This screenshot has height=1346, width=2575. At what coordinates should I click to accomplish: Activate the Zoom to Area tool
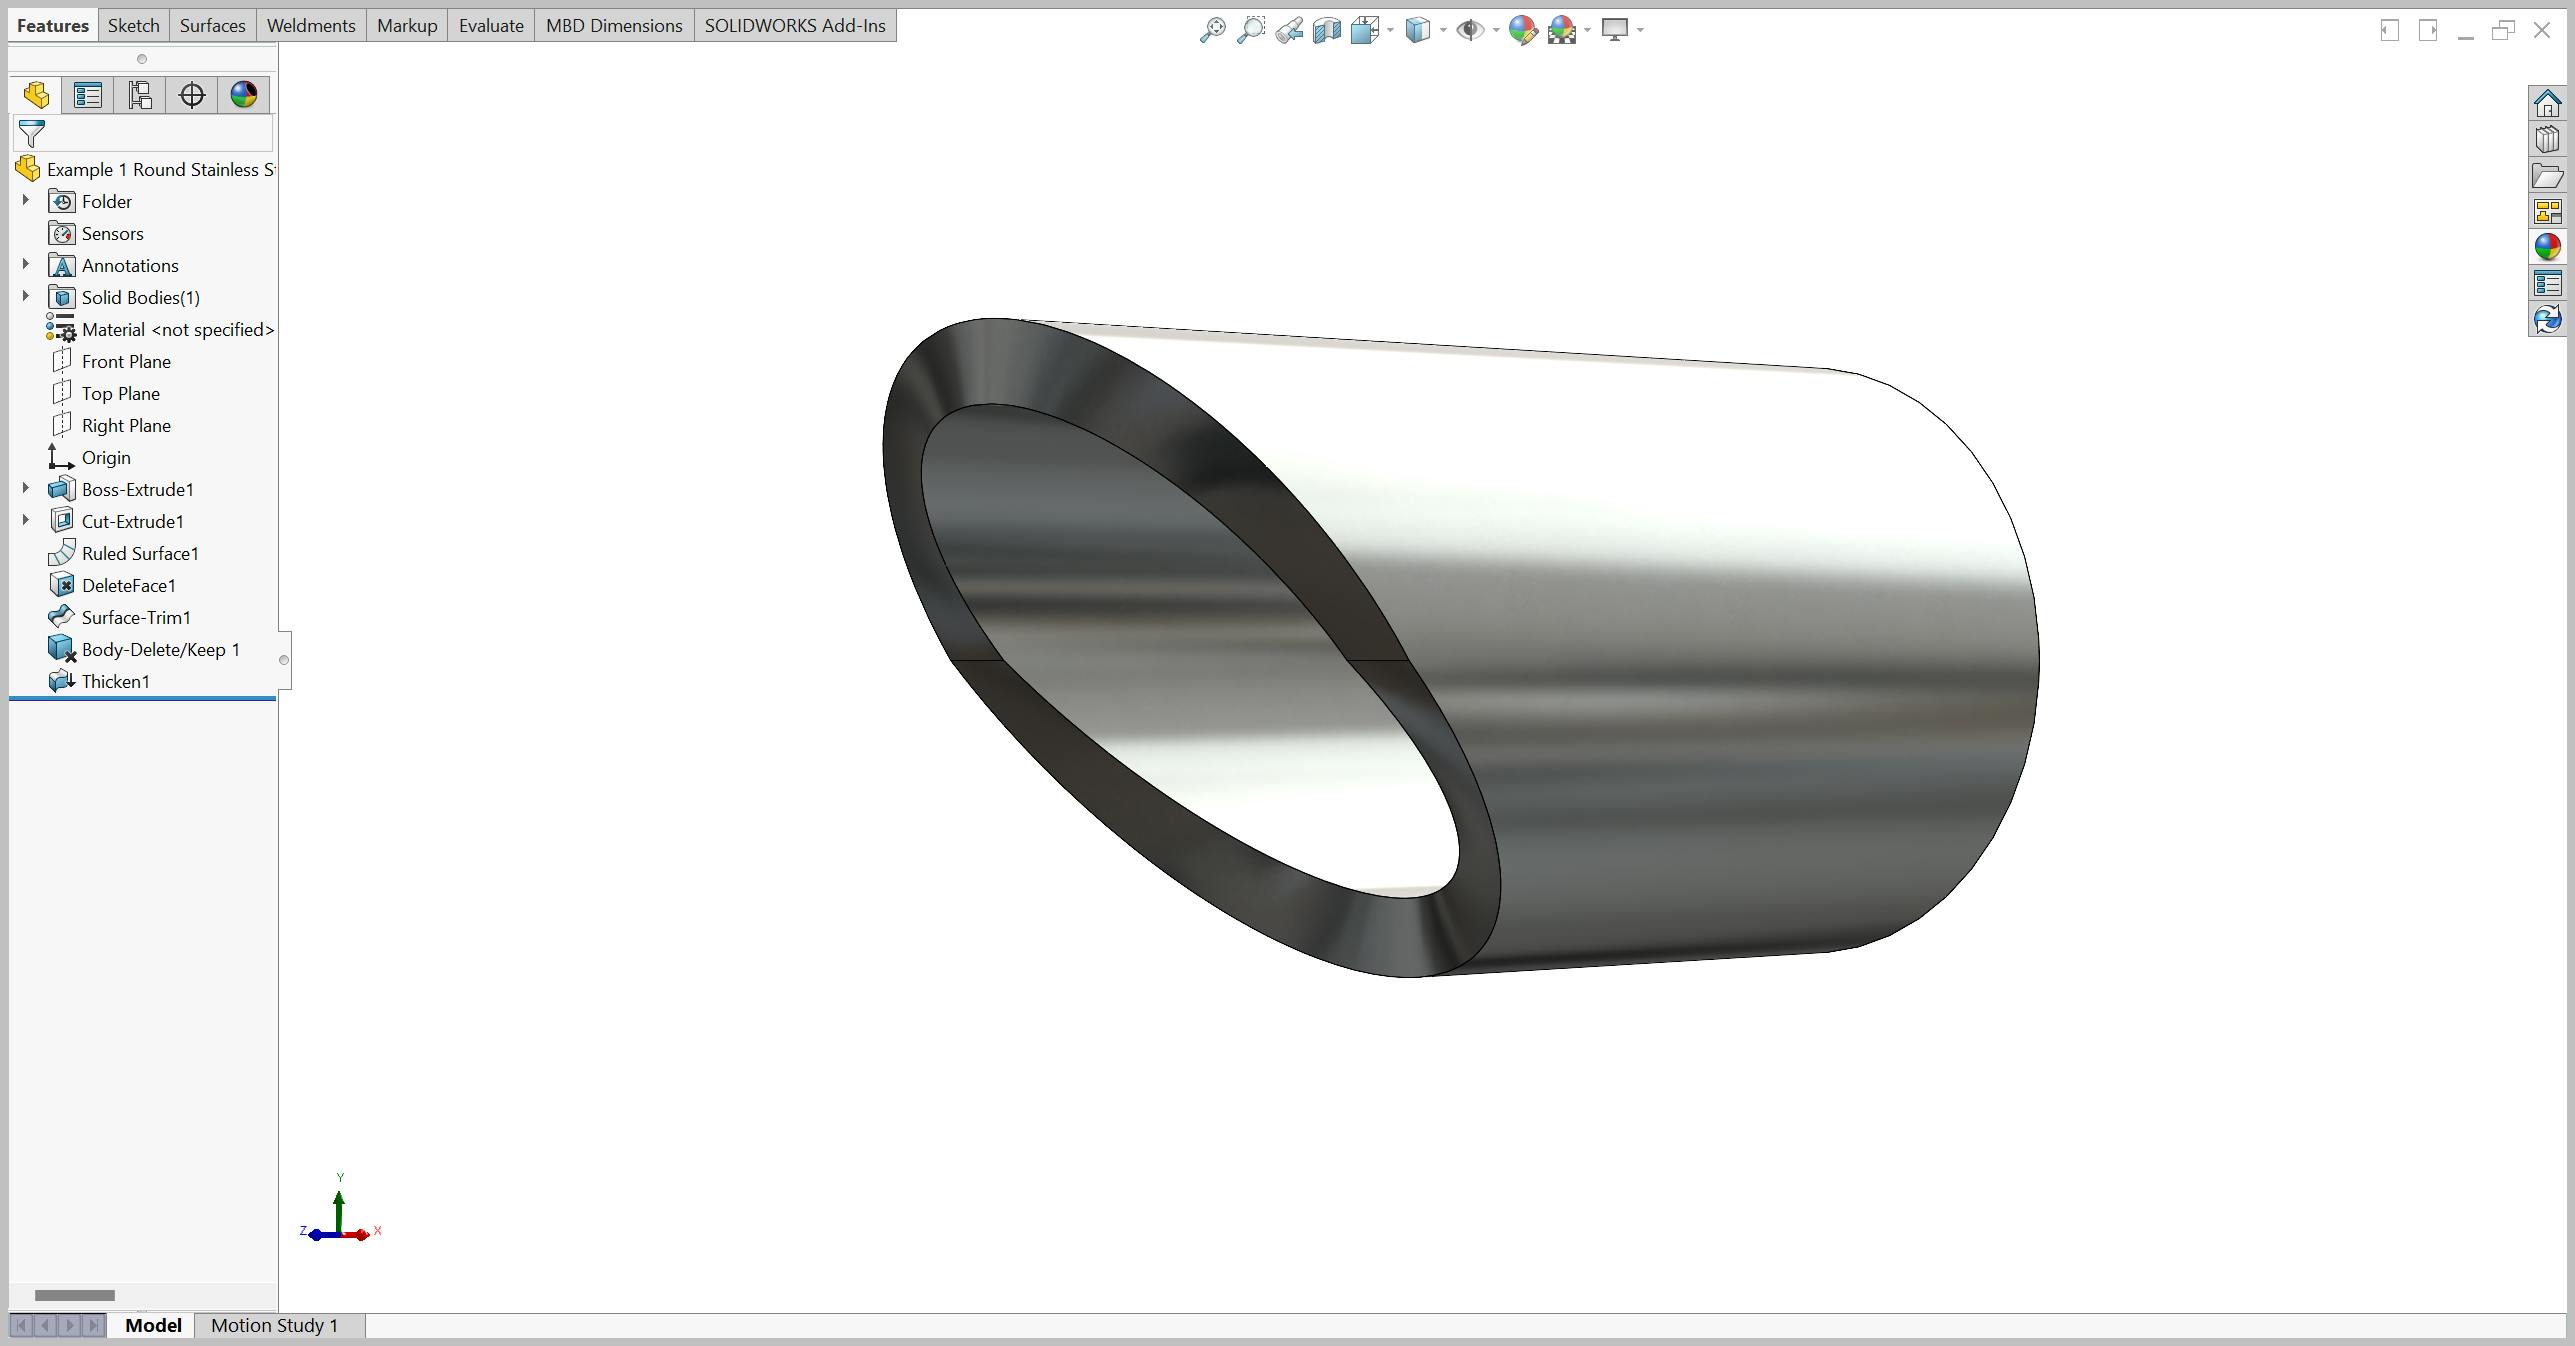[1251, 30]
